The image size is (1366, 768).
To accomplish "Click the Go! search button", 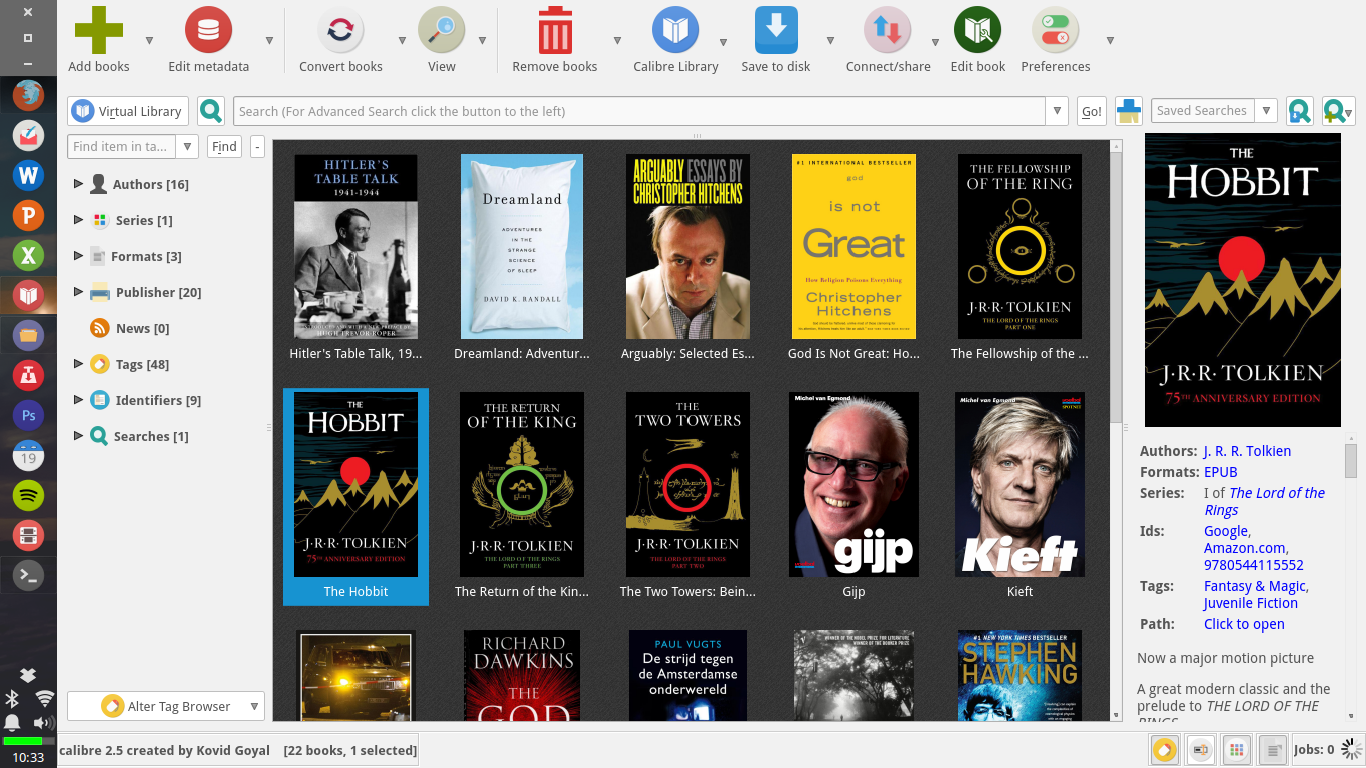I will click(x=1092, y=111).
